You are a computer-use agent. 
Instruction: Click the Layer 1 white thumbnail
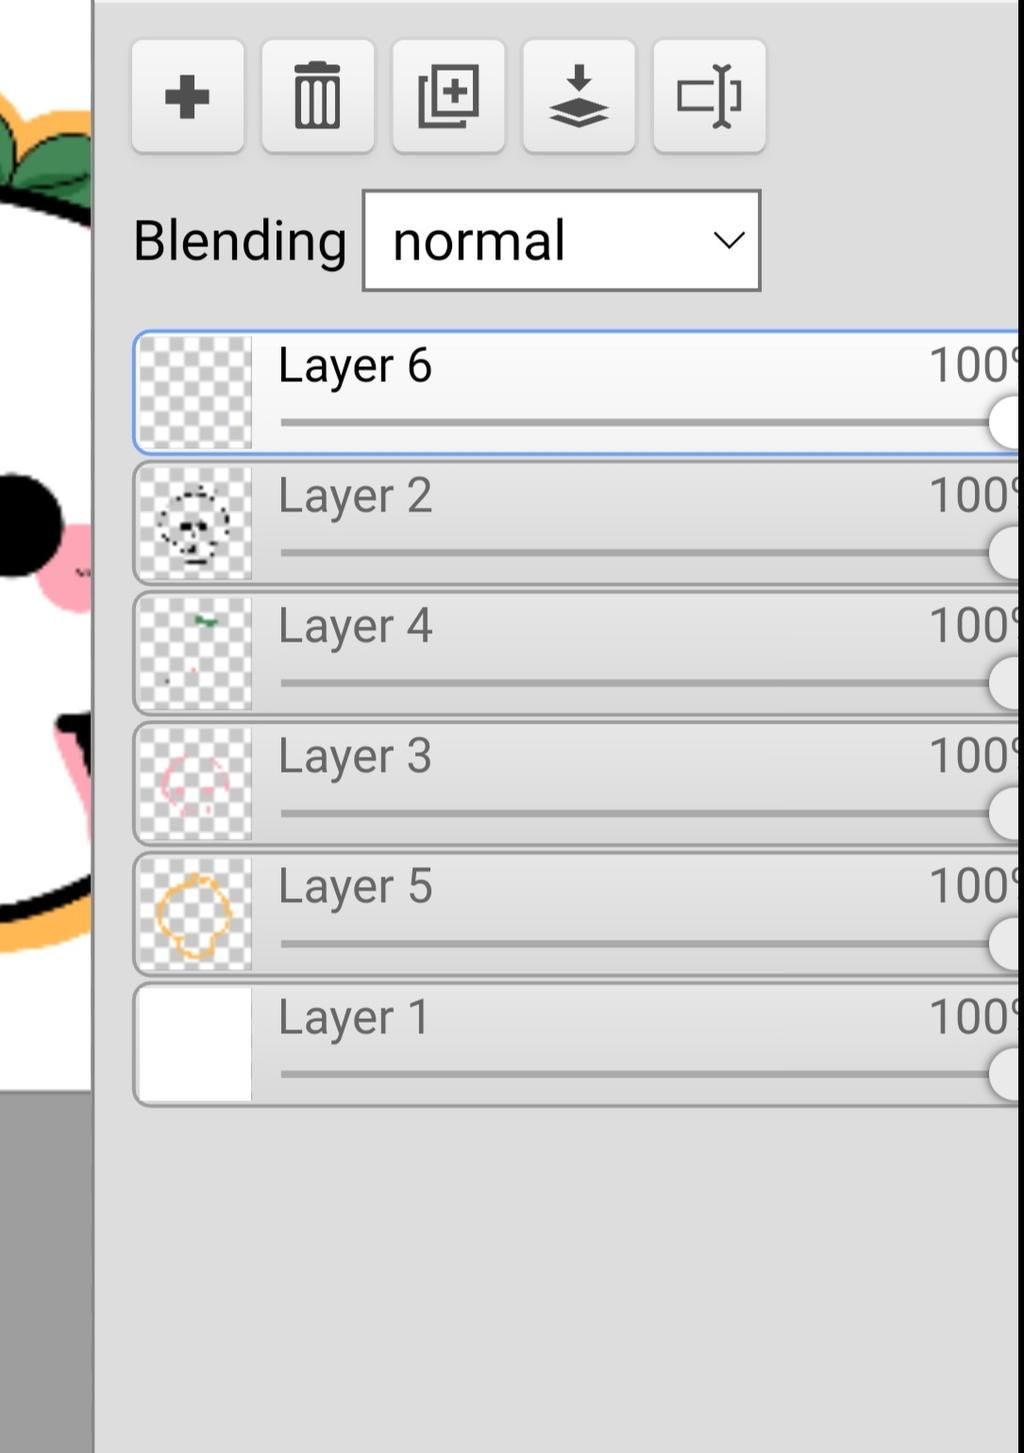pos(194,1045)
